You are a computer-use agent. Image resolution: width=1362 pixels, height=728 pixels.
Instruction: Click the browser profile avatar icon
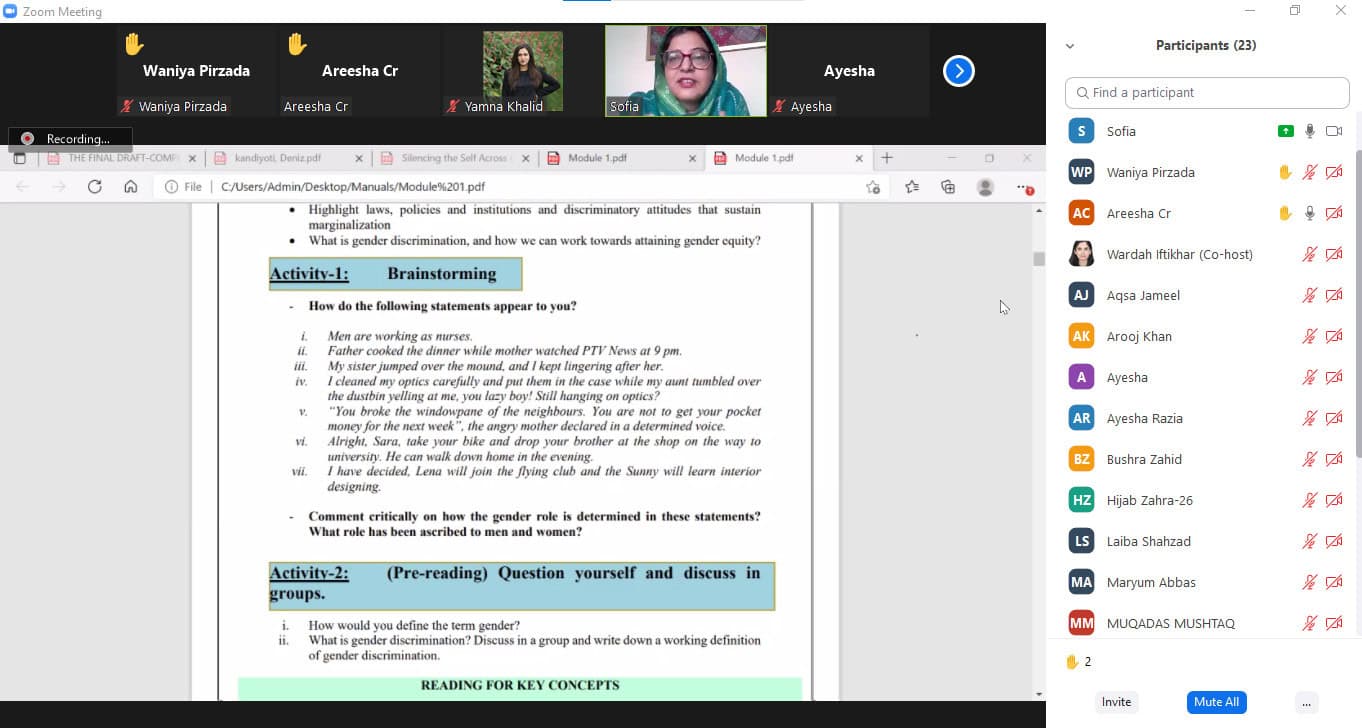(985, 187)
